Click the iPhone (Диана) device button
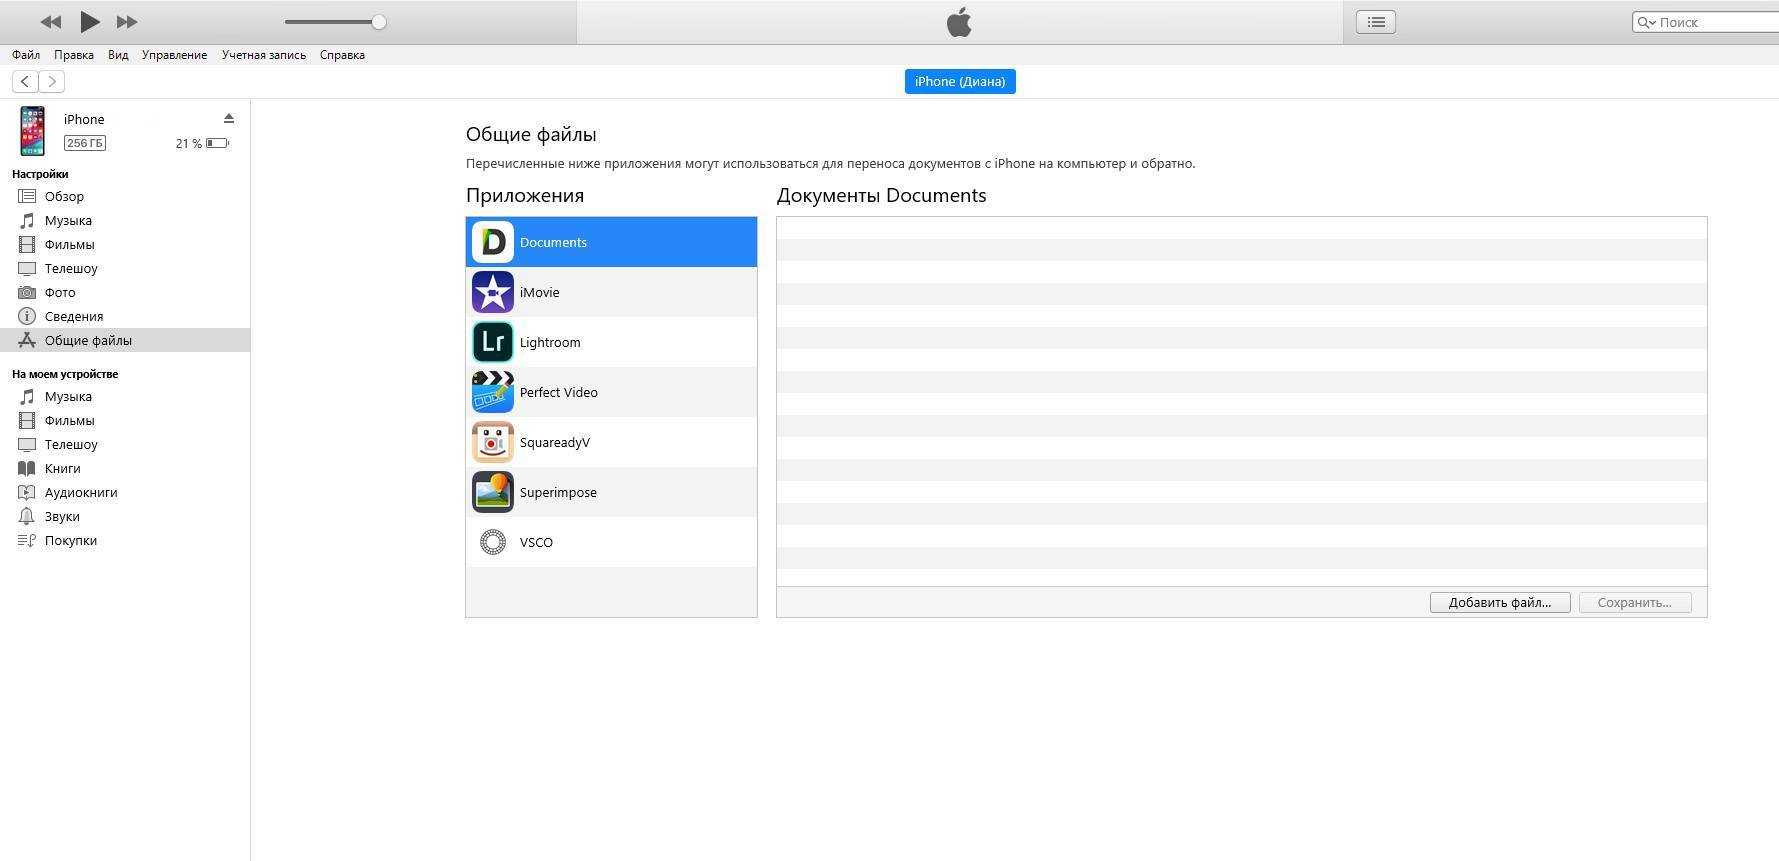Image resolution: width=1779 pixels, height=861 pixels. click(x=959, y=81)
